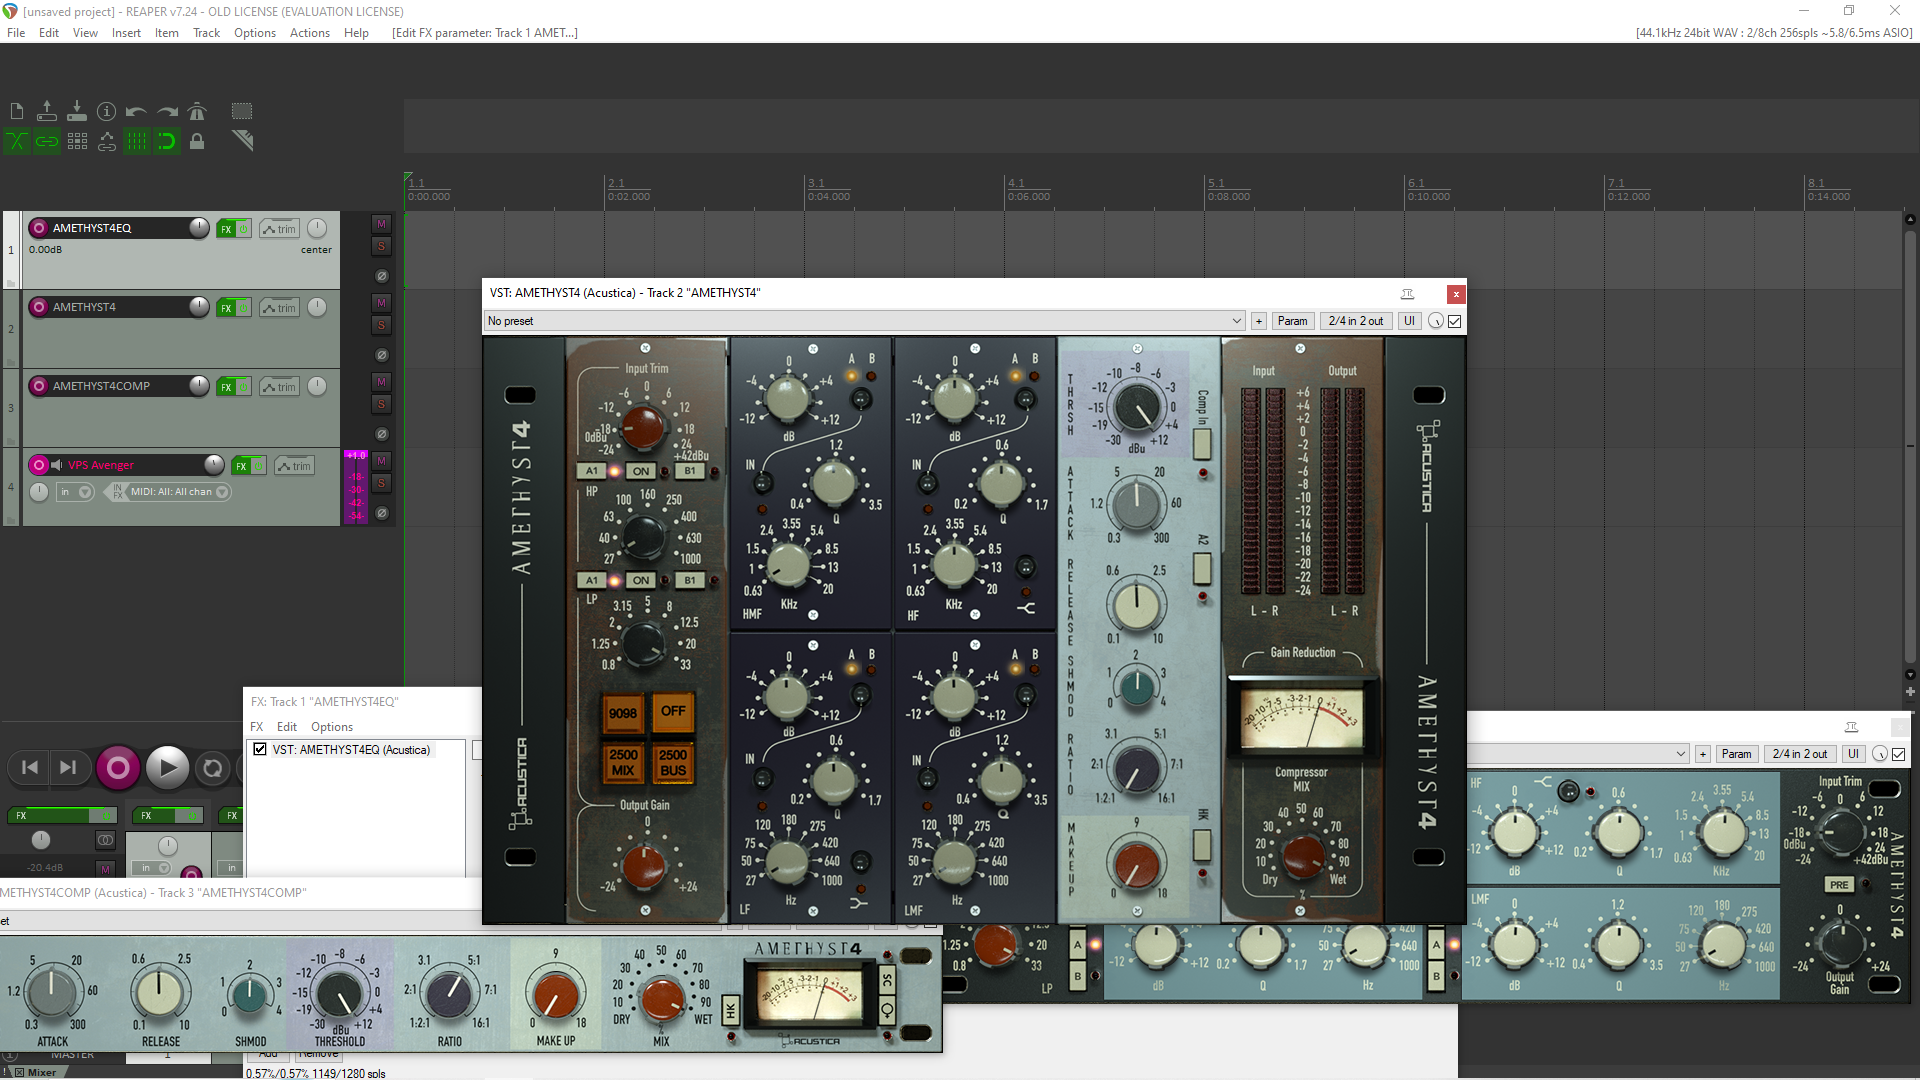Mute the VPS Avenger track
The image size is (1920, 1080).
(x=381, y=461)
